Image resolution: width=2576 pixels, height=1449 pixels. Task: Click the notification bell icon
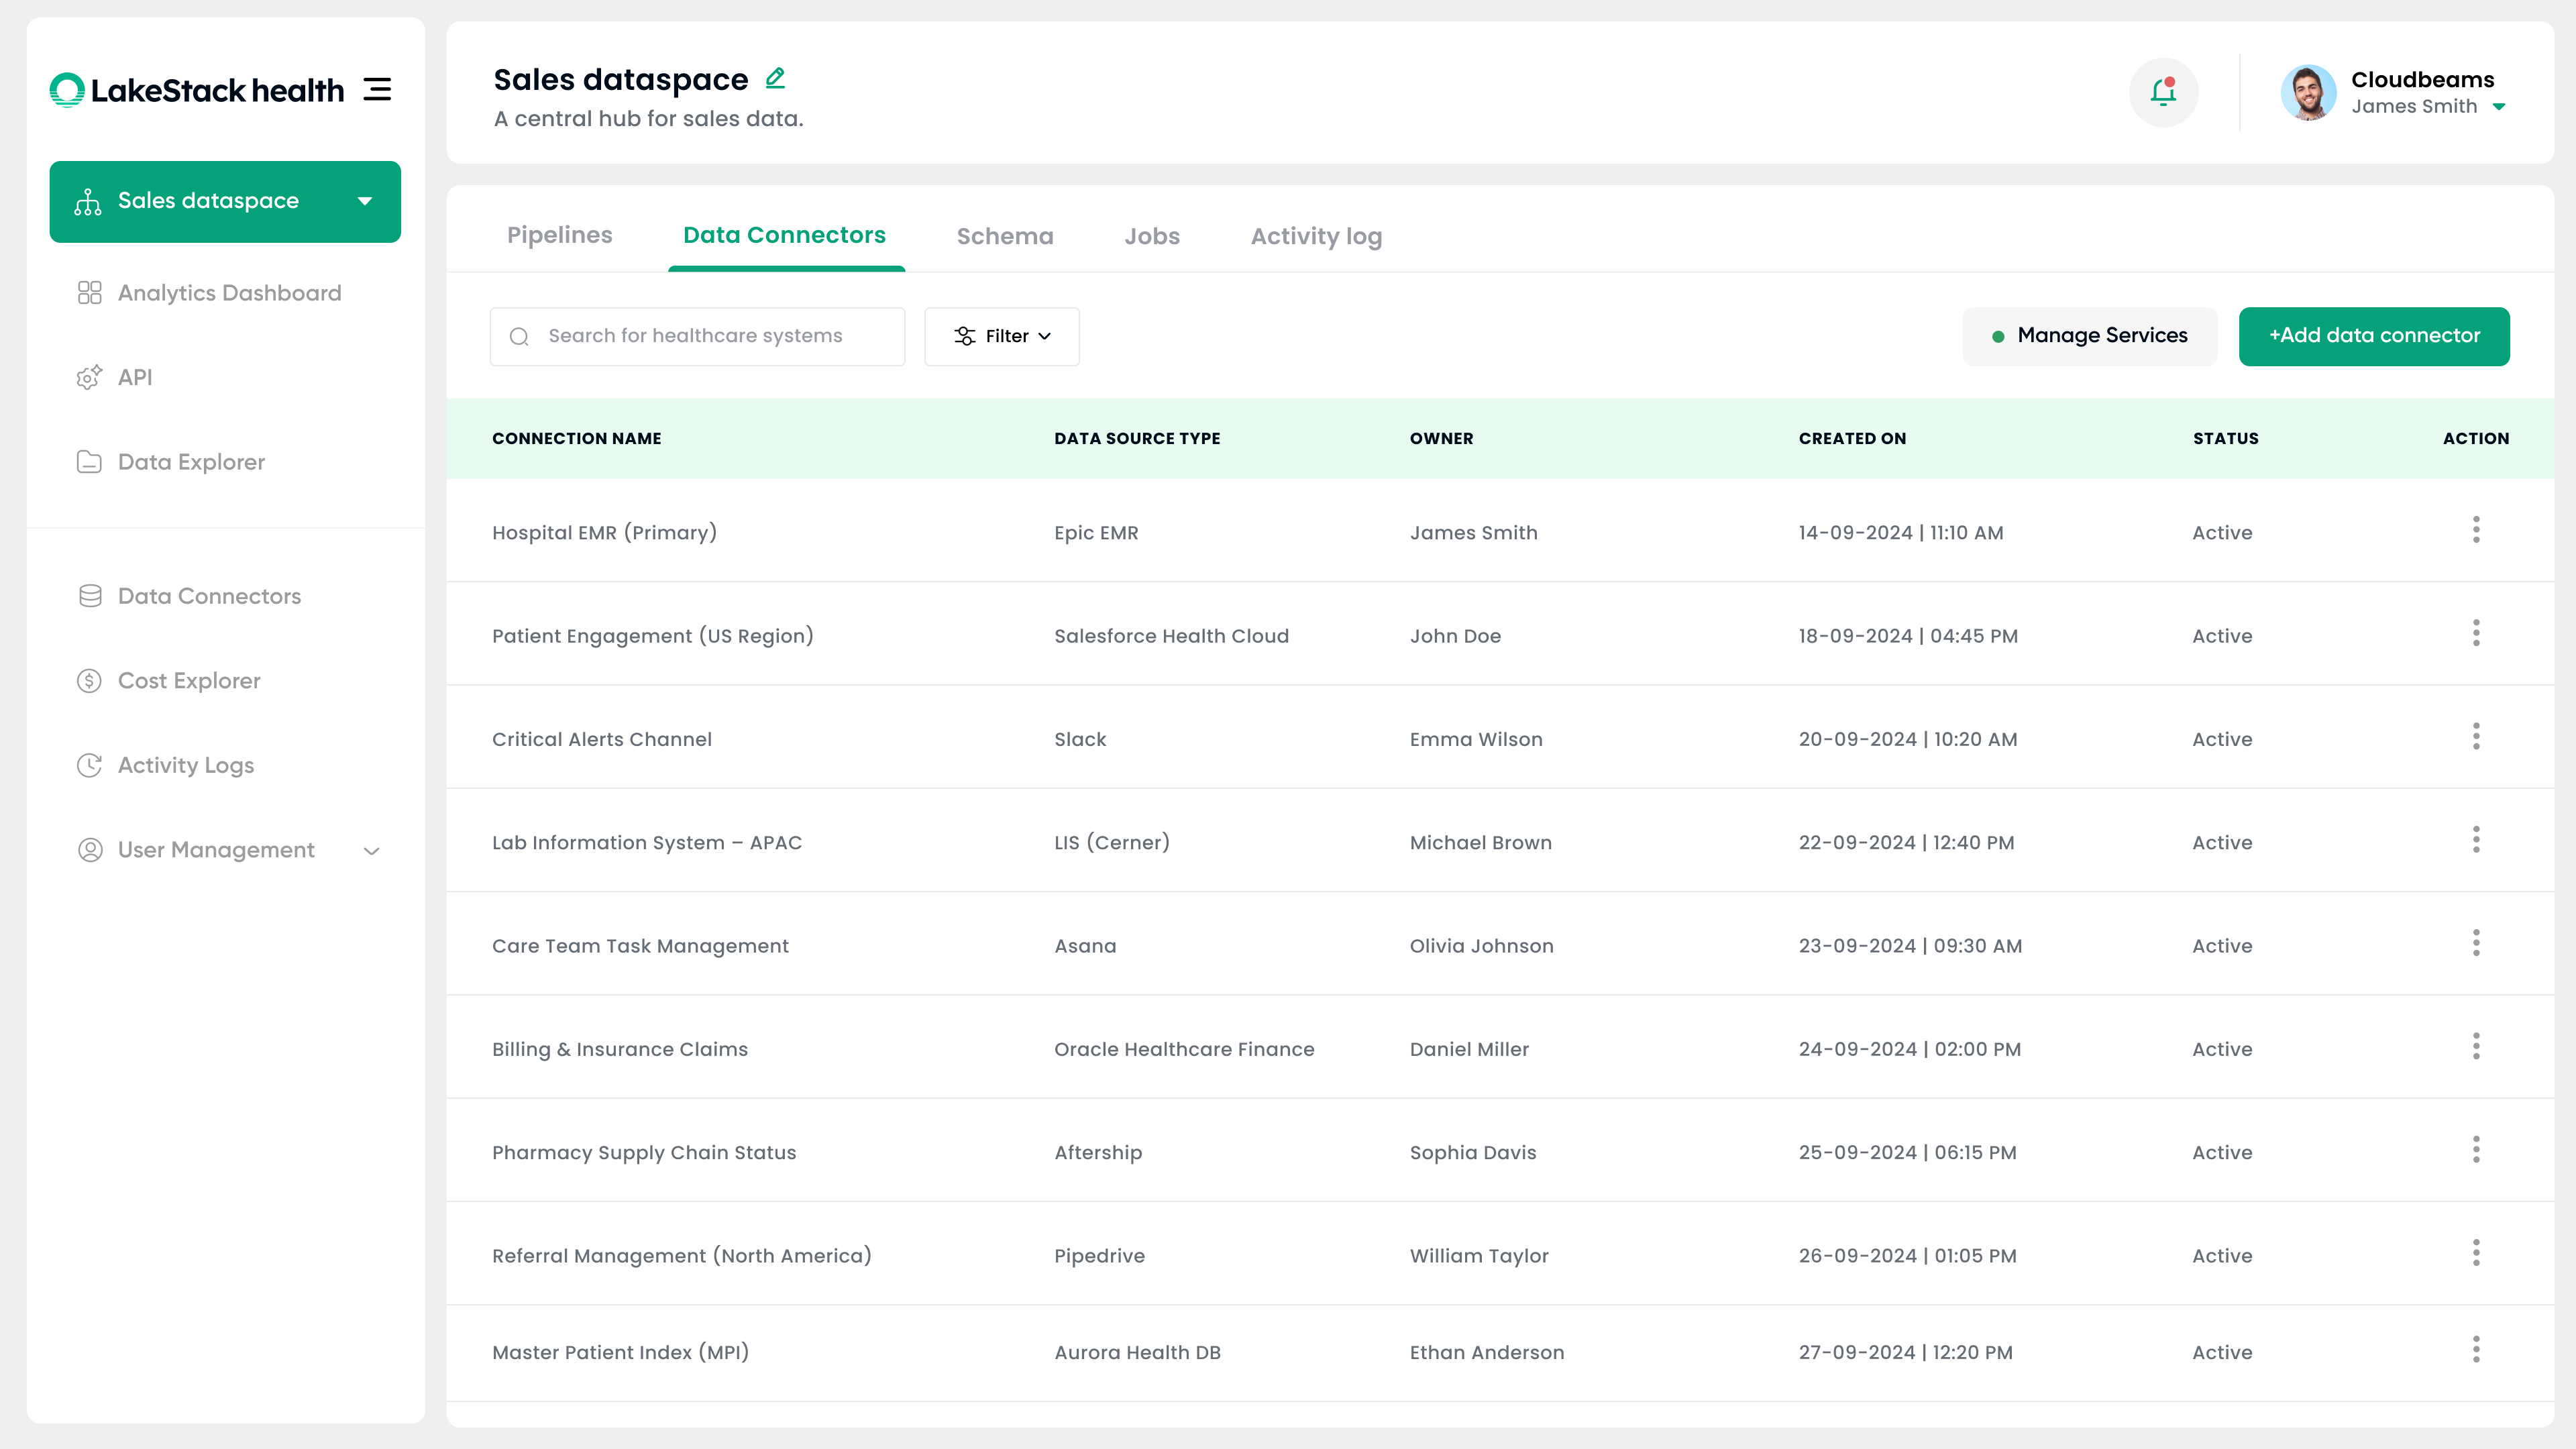coord(2163,92)
